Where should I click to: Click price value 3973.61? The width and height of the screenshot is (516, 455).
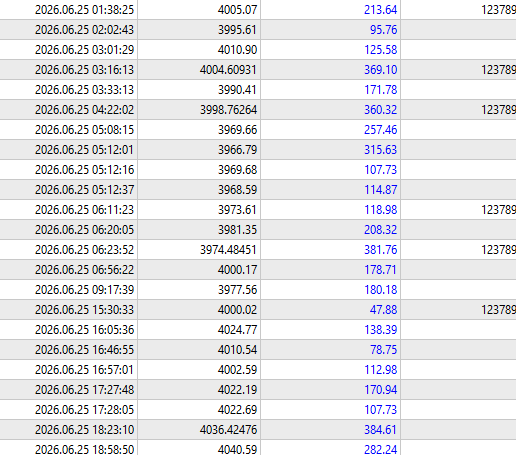[x=237, y=210]
